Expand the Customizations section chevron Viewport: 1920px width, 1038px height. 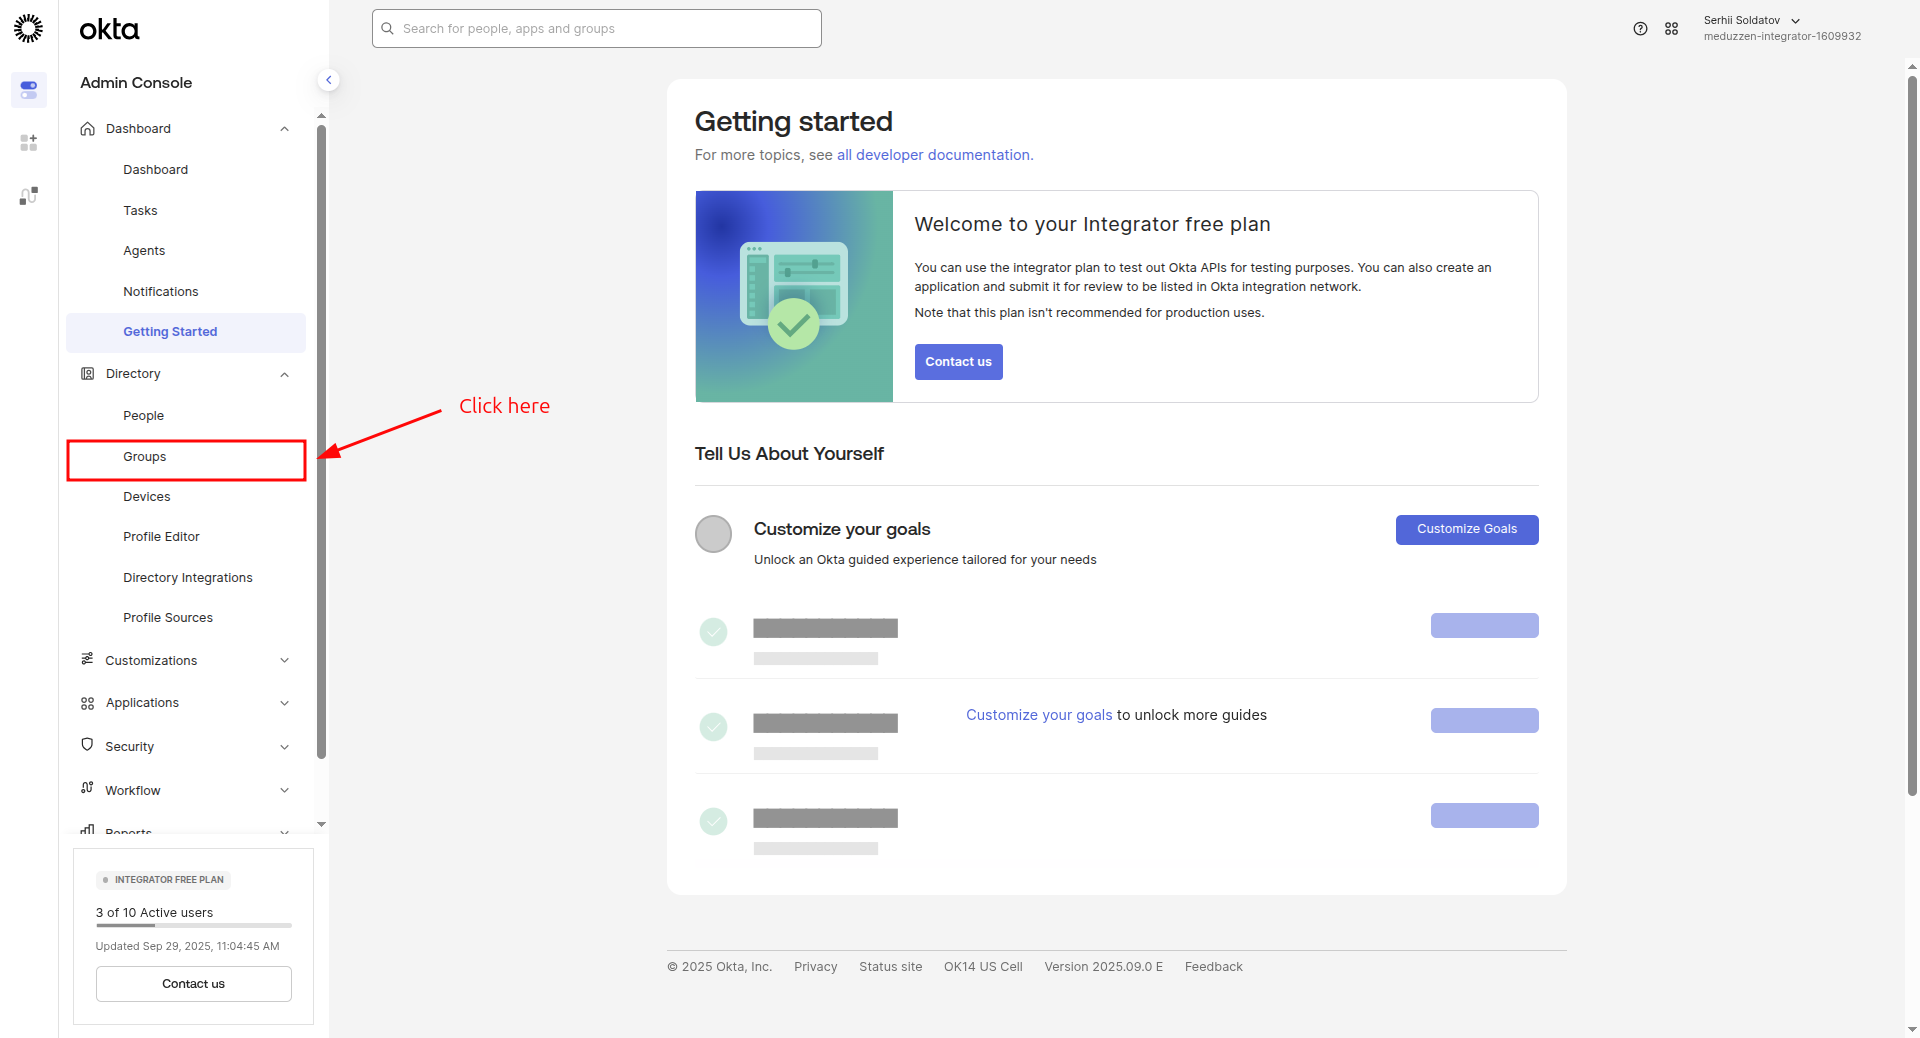(x=285, y=661)
